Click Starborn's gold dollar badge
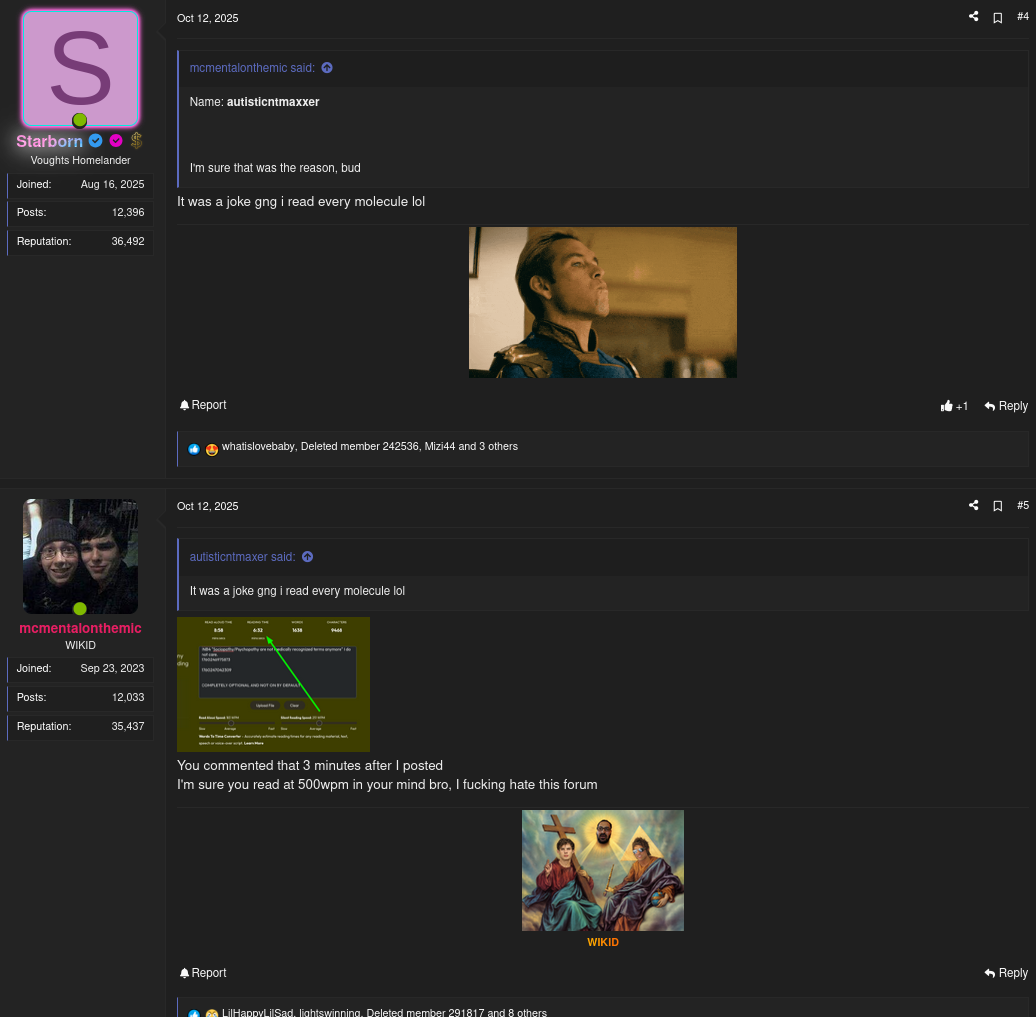This screenshot has width=1036, height=1017. click(x=137, y=141)
